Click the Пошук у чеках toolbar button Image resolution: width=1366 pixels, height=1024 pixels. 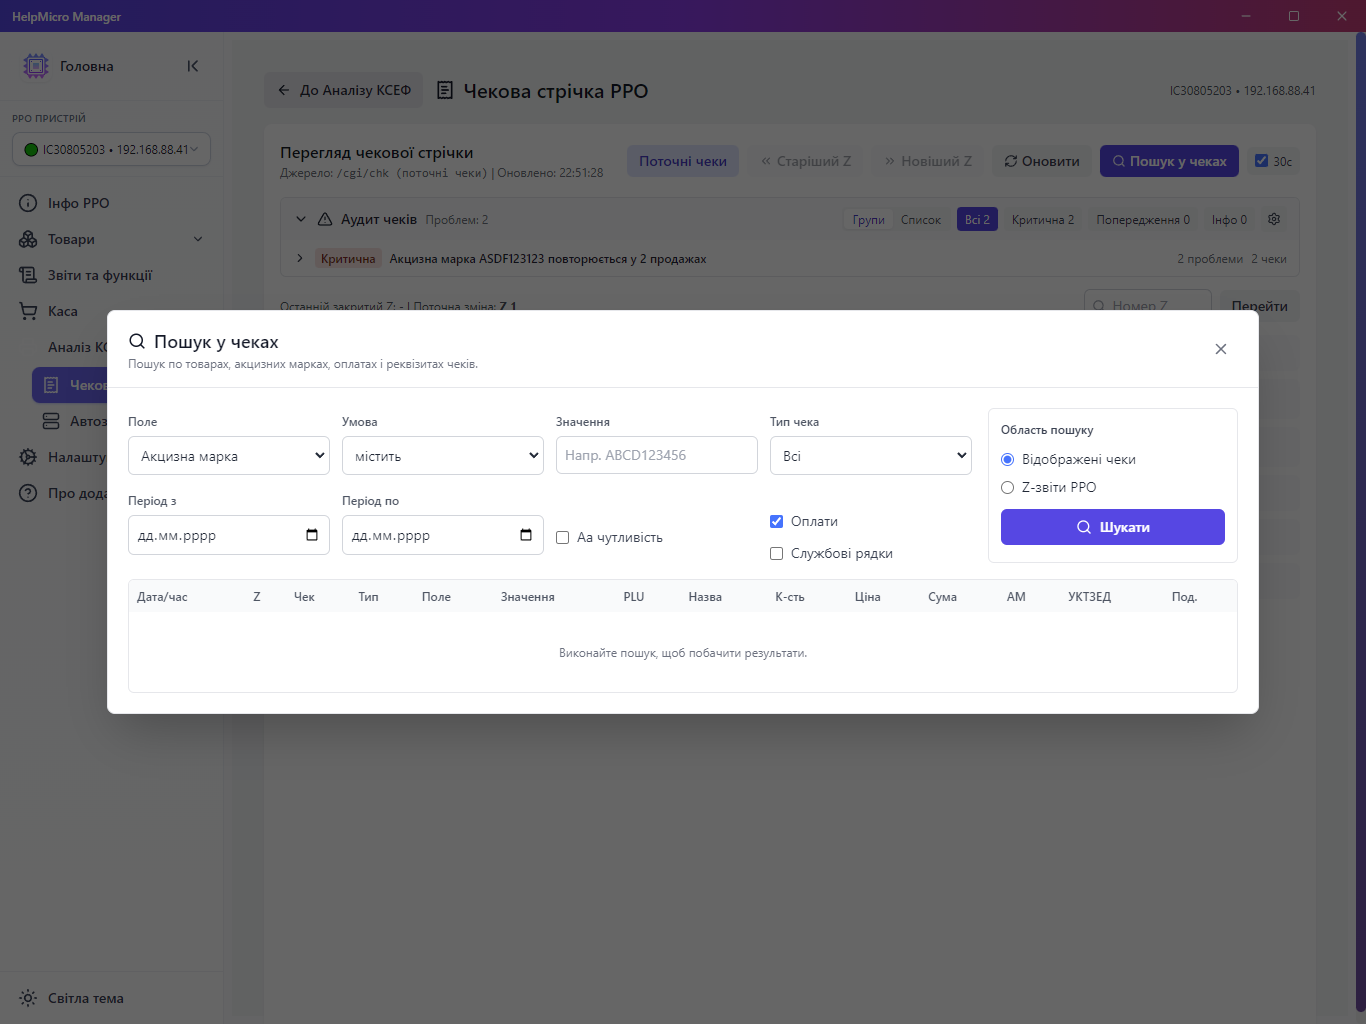pyautogui.click(x=1169, y=161)
